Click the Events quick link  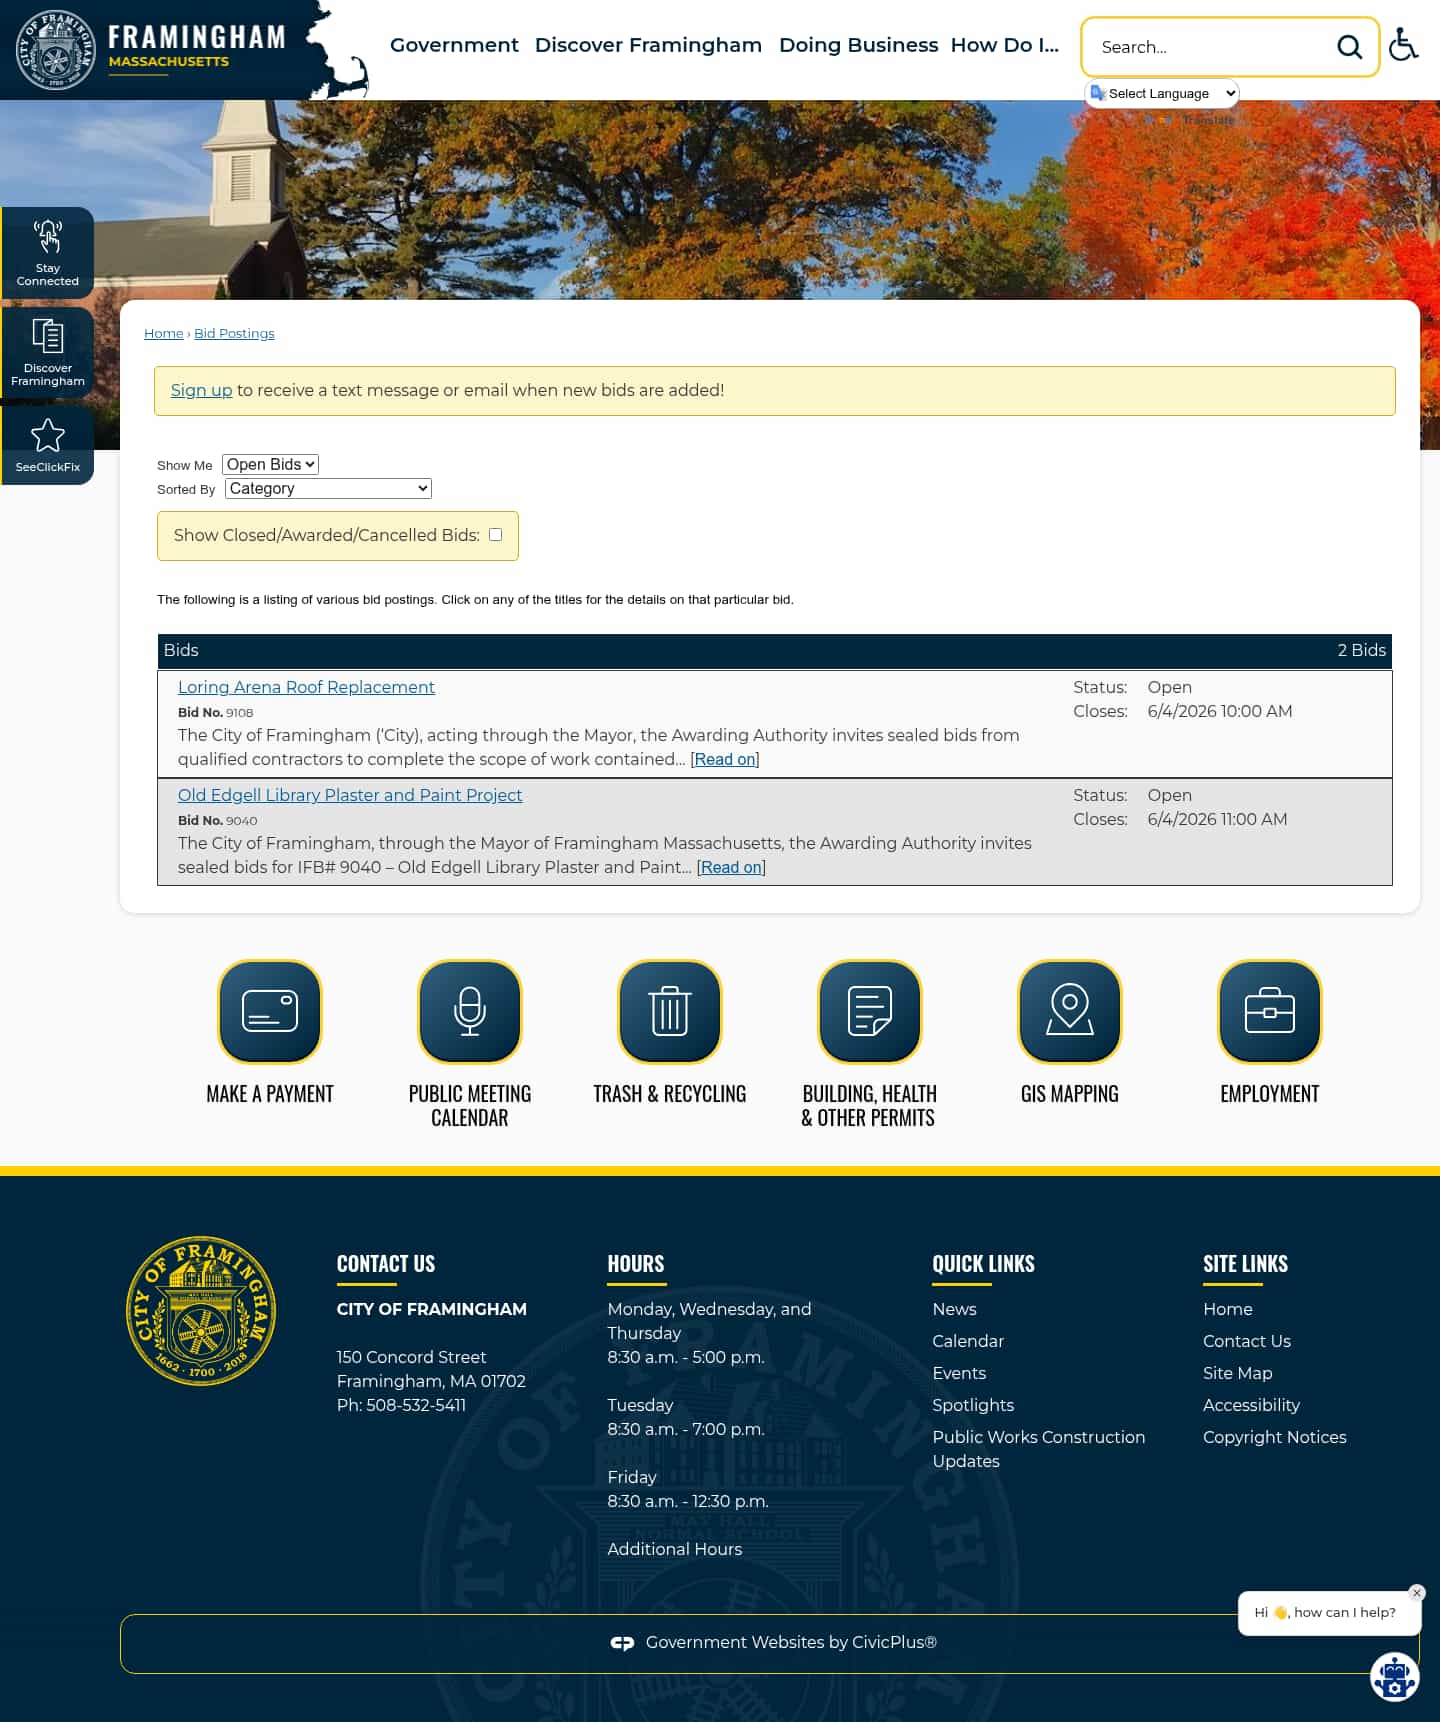click(x=959, y=1373)
